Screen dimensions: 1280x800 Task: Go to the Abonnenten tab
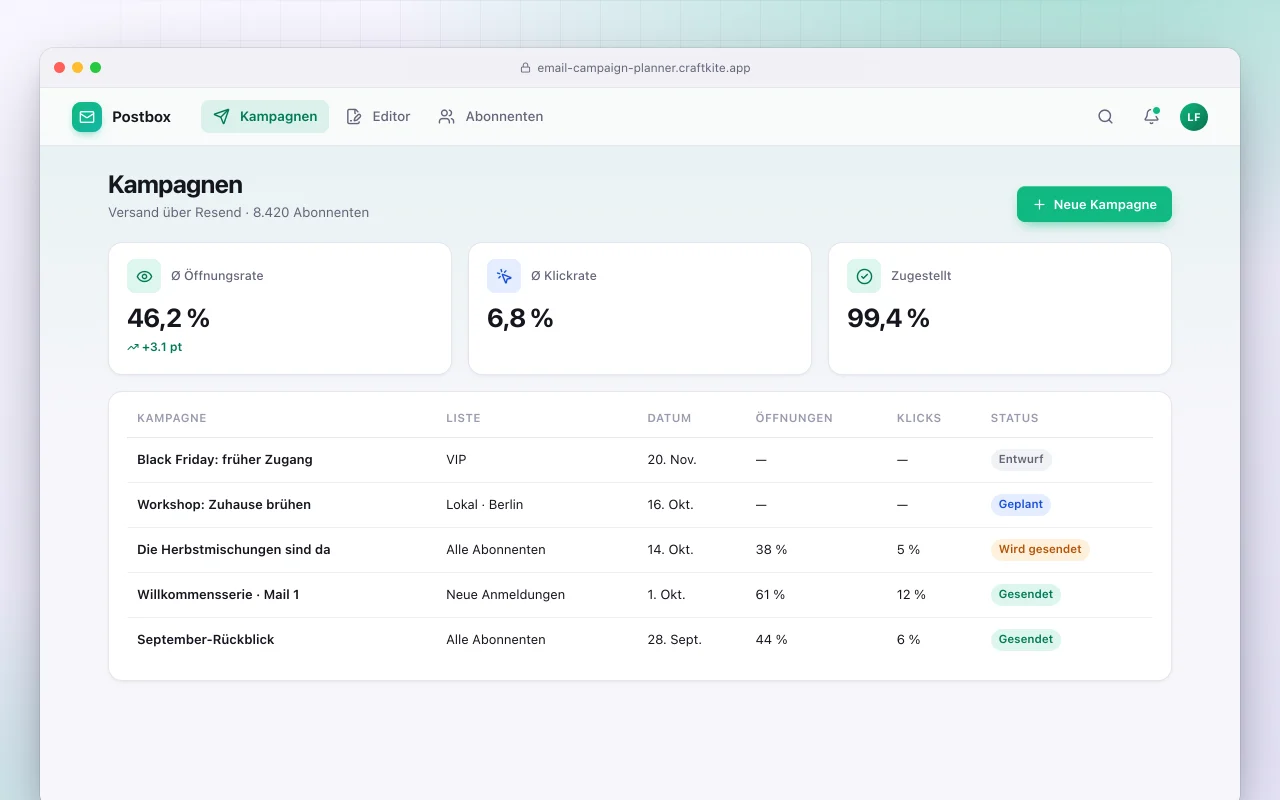pos(490,117)
